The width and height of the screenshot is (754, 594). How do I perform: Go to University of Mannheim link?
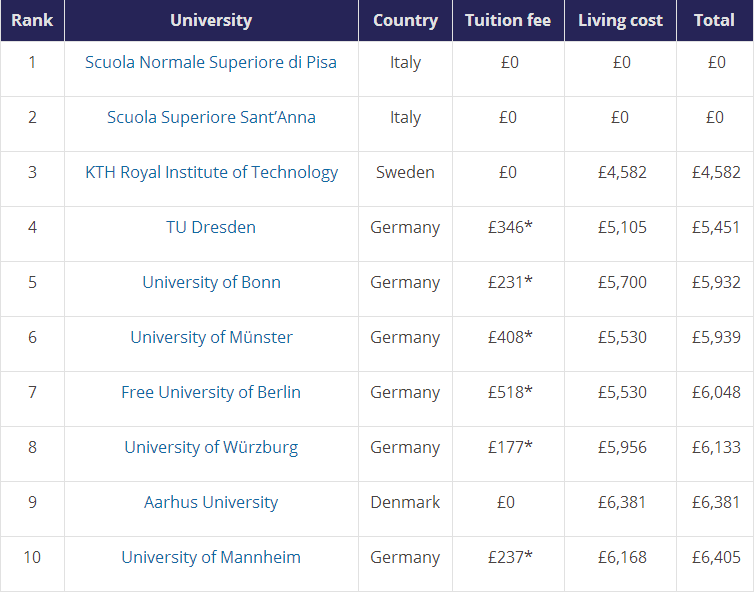pyautogui.click(x=211, y=557)
